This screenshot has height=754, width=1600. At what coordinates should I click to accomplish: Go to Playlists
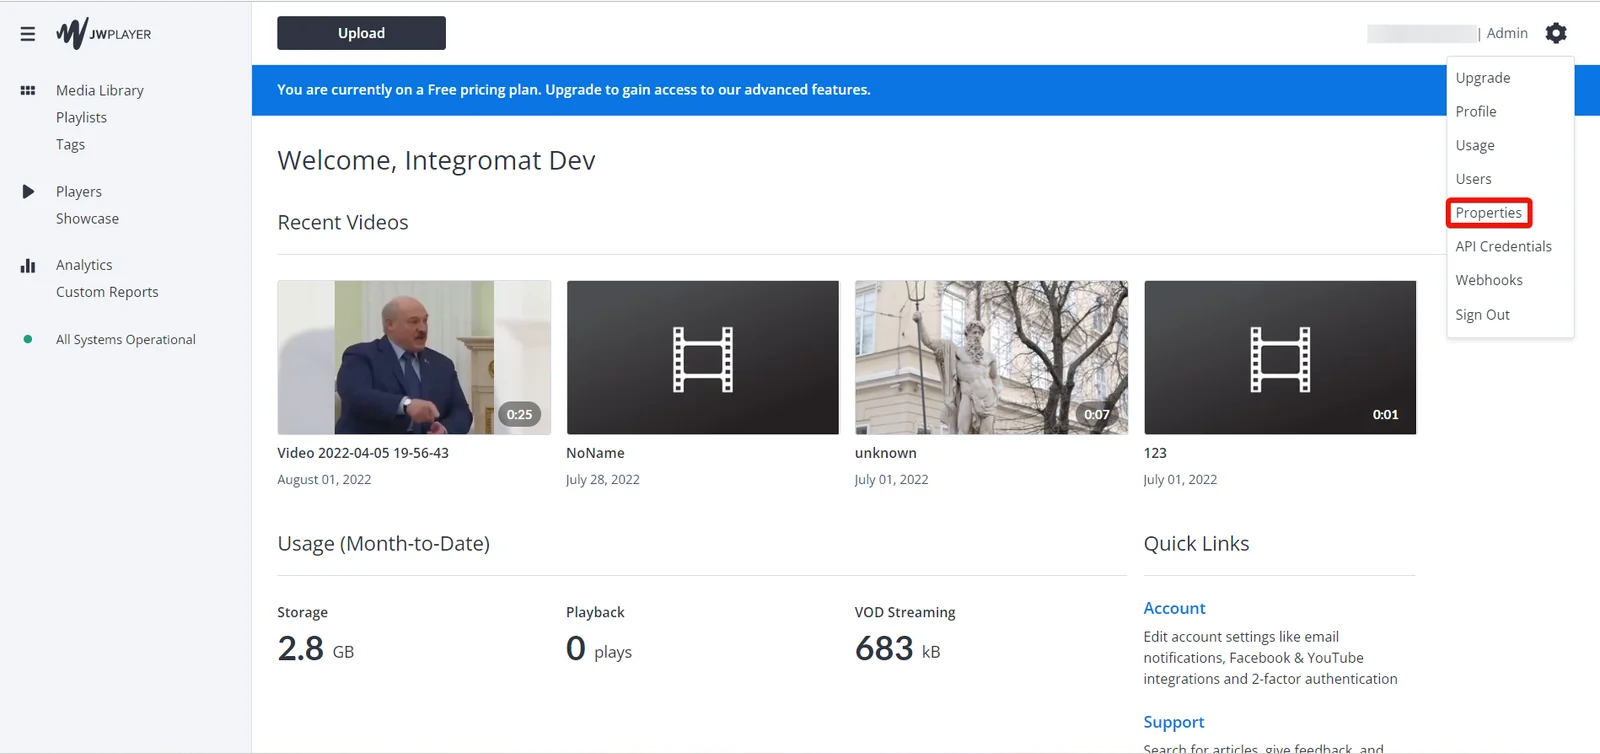point(81,117)
